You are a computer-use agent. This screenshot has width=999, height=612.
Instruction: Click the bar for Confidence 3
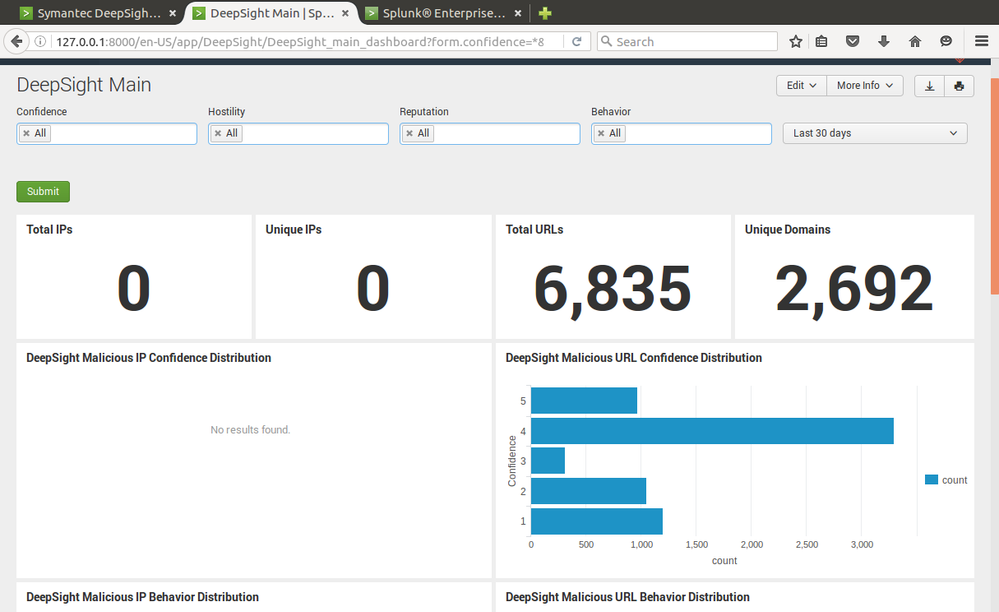(548, 460)
